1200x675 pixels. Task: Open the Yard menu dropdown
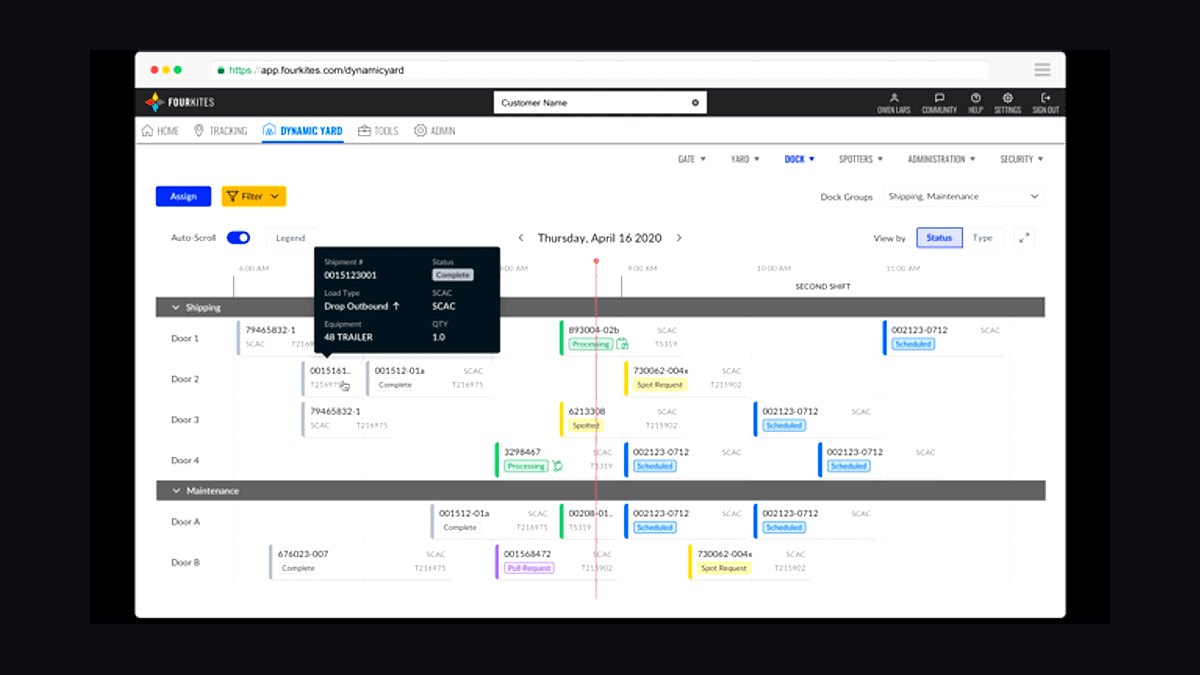746,159
